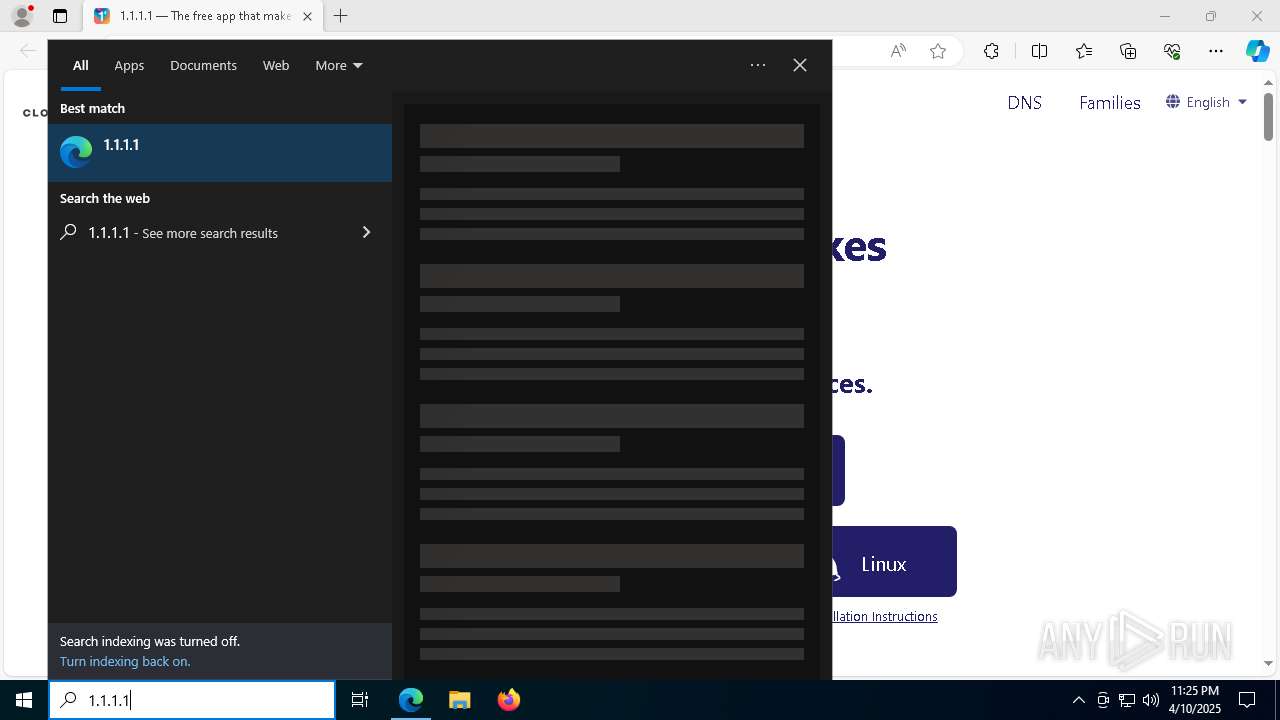Click the scrollbar down arrow

(x=1268, y=663)
